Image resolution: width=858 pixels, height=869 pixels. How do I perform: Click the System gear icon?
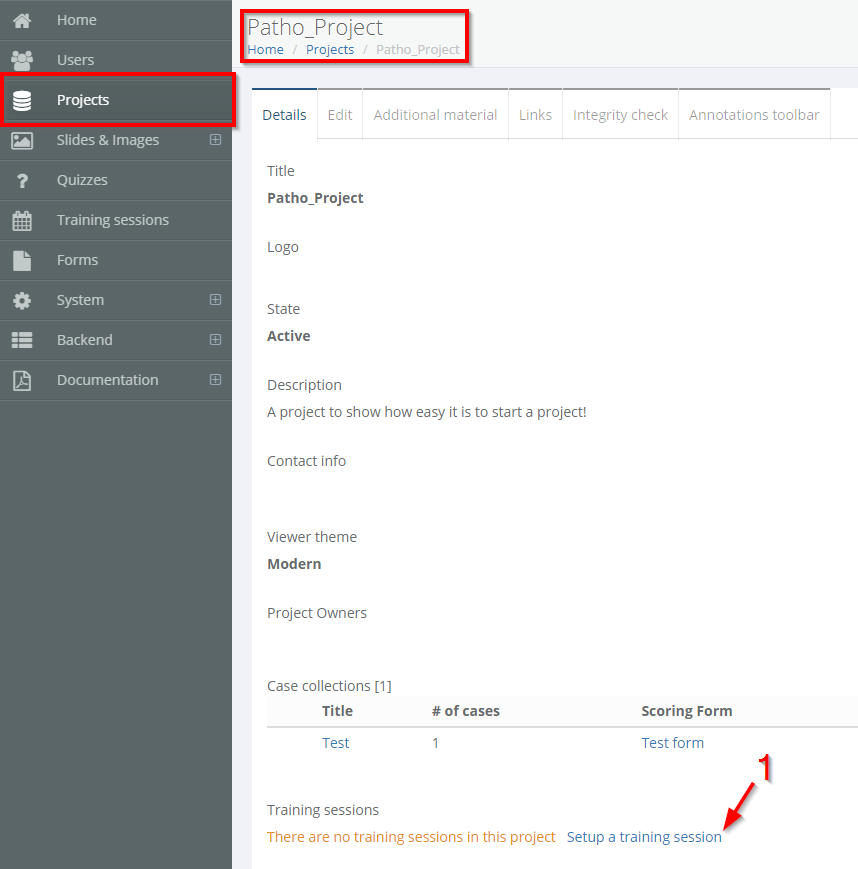click(21, 300)
